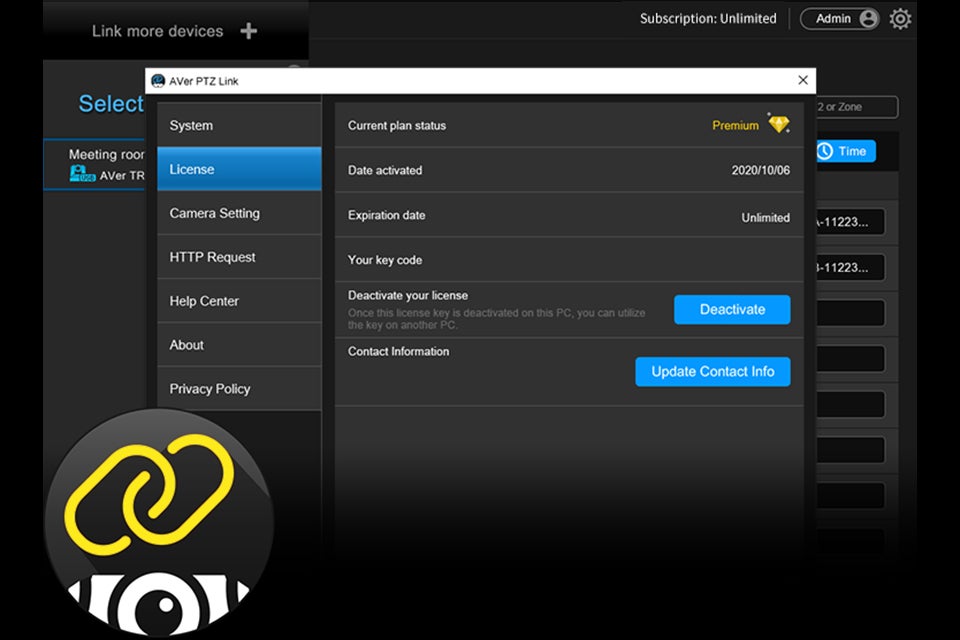This screenshot has width=960, height=640.
Task: Click the Admin account button
Action: [839, 19]
